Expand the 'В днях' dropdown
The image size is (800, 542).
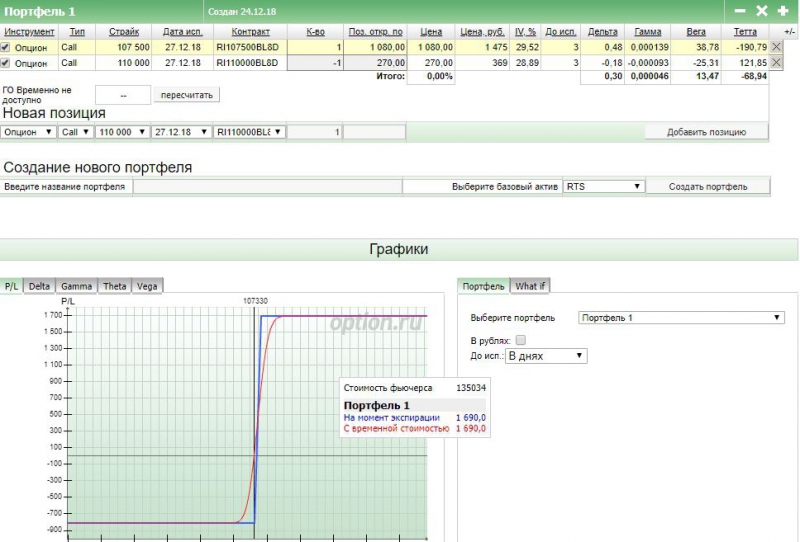pyautogui.click(x=545, y=355)
